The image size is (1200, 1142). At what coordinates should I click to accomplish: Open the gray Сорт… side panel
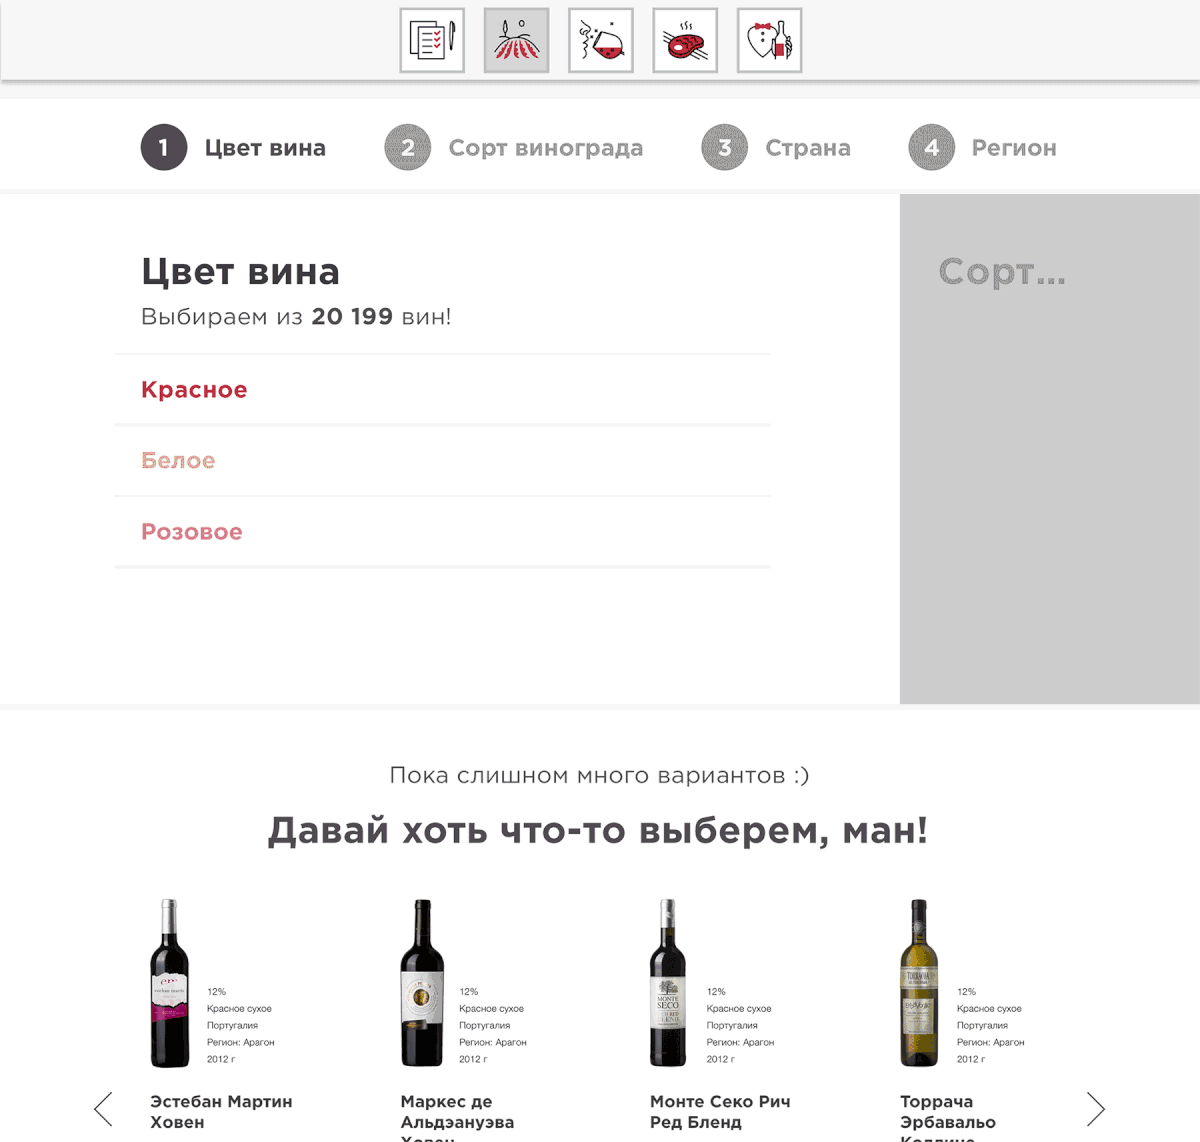(1050, 449)
